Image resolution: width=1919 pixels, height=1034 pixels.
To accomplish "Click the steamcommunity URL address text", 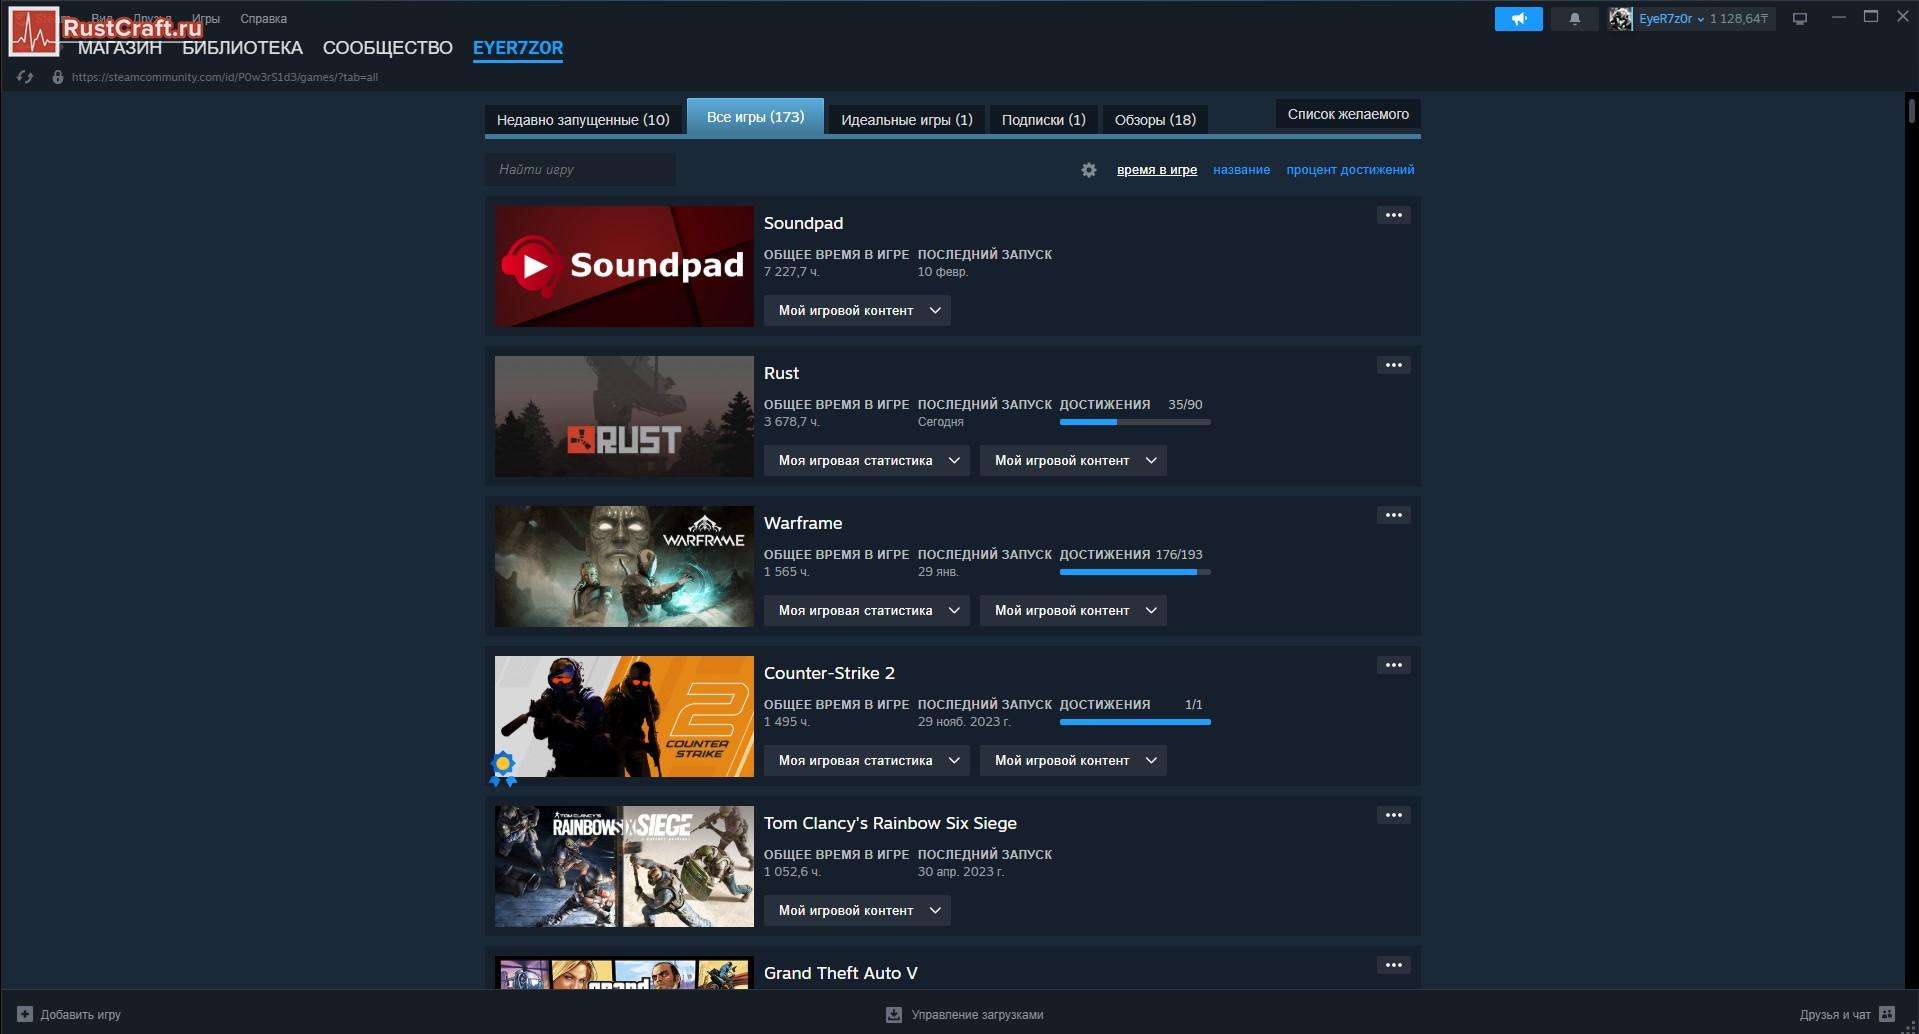I will [x=225, y=77].
